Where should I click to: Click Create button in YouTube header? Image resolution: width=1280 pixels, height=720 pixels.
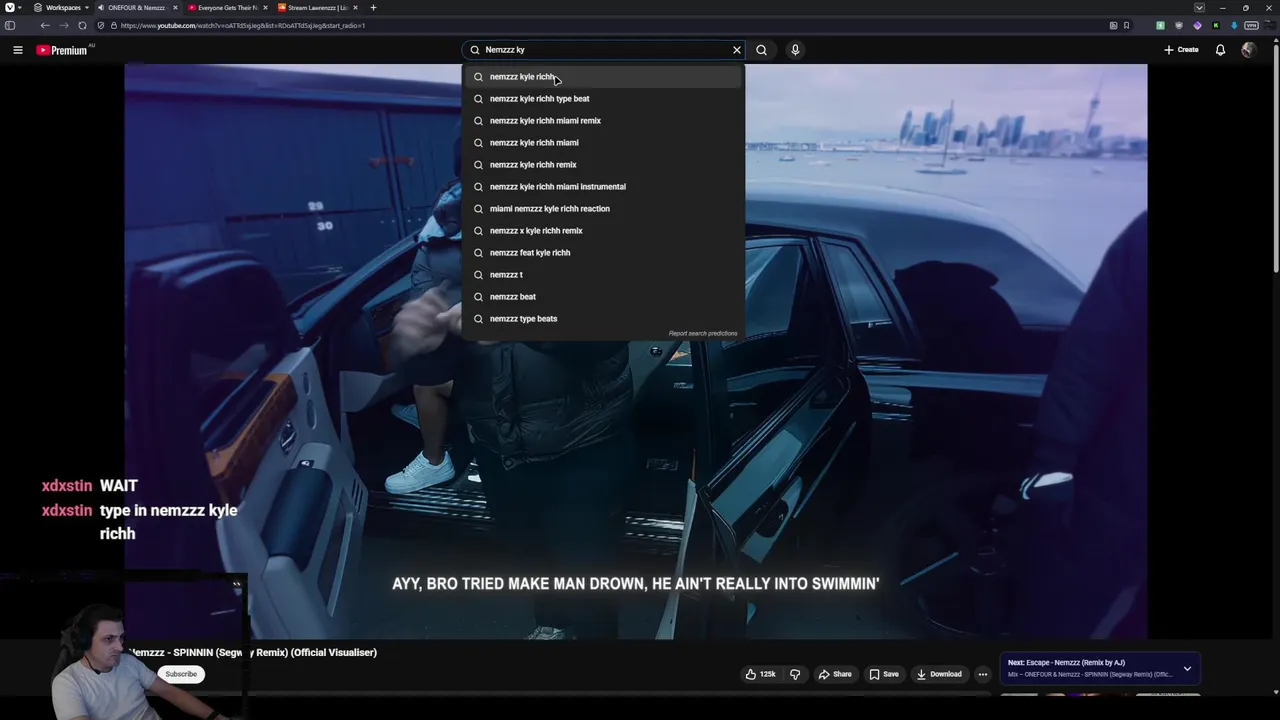click(x=1181, y=50)
